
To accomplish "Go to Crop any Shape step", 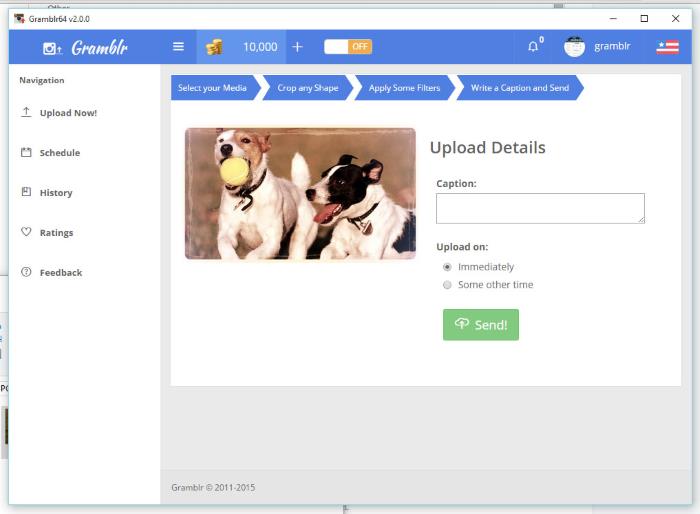I will [x=308, y=88].
